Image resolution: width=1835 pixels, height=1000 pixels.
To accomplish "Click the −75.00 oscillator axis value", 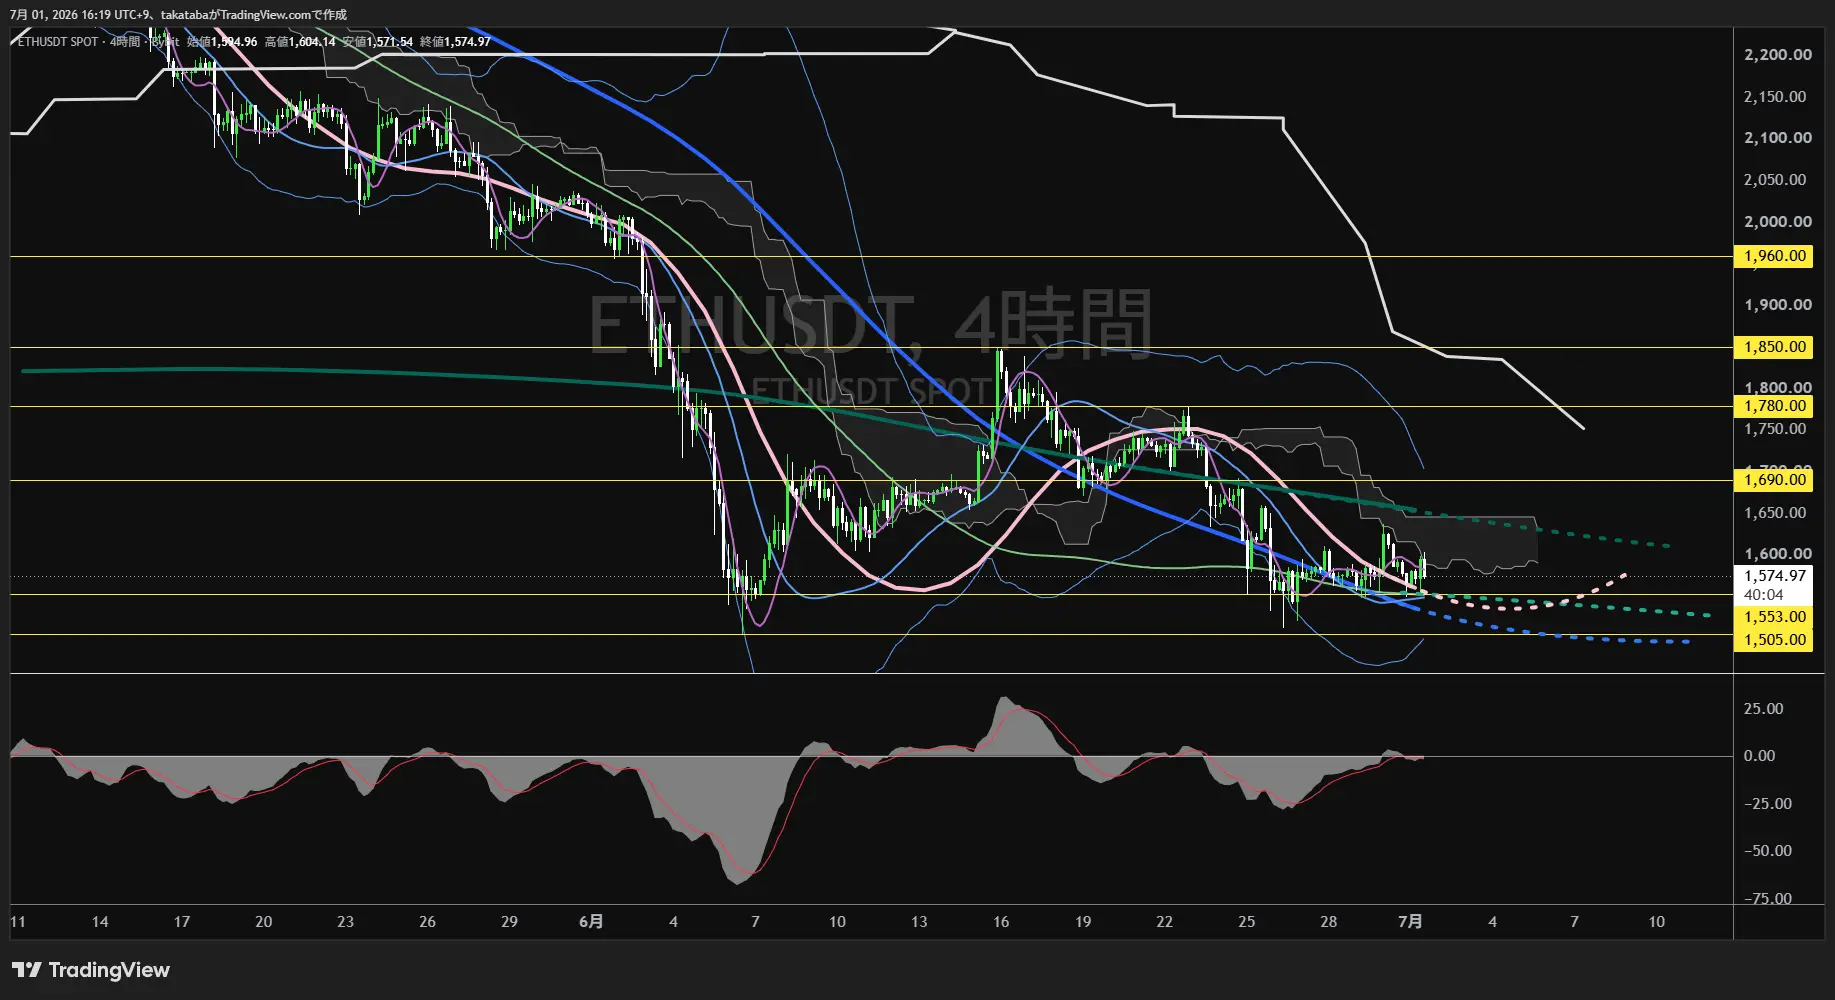I will tap(1767, 898).
